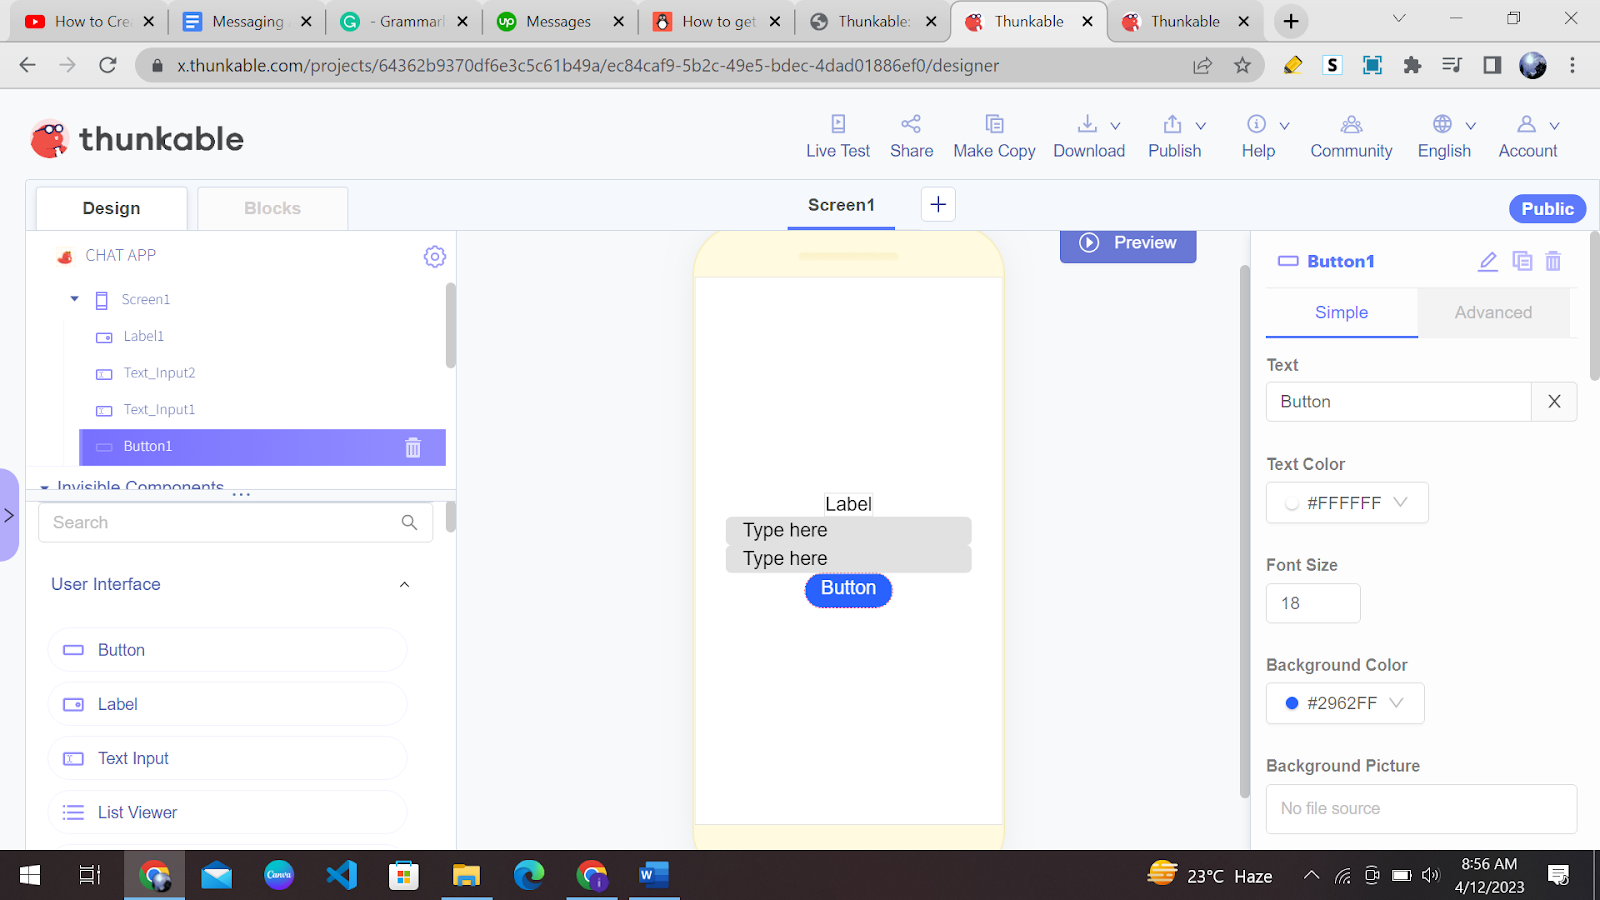This screenshot has width=1600, height=900.
Task: Clear the Text property with X
Action: pyautogui.click(x=1554, y=401)
